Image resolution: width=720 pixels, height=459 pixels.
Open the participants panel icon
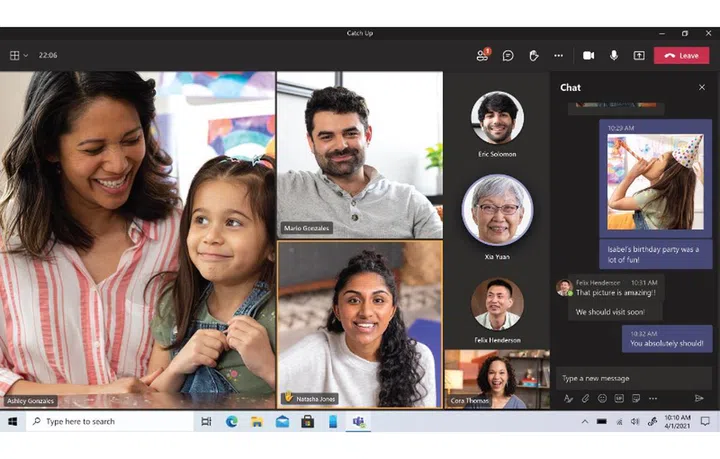(483, 56)
